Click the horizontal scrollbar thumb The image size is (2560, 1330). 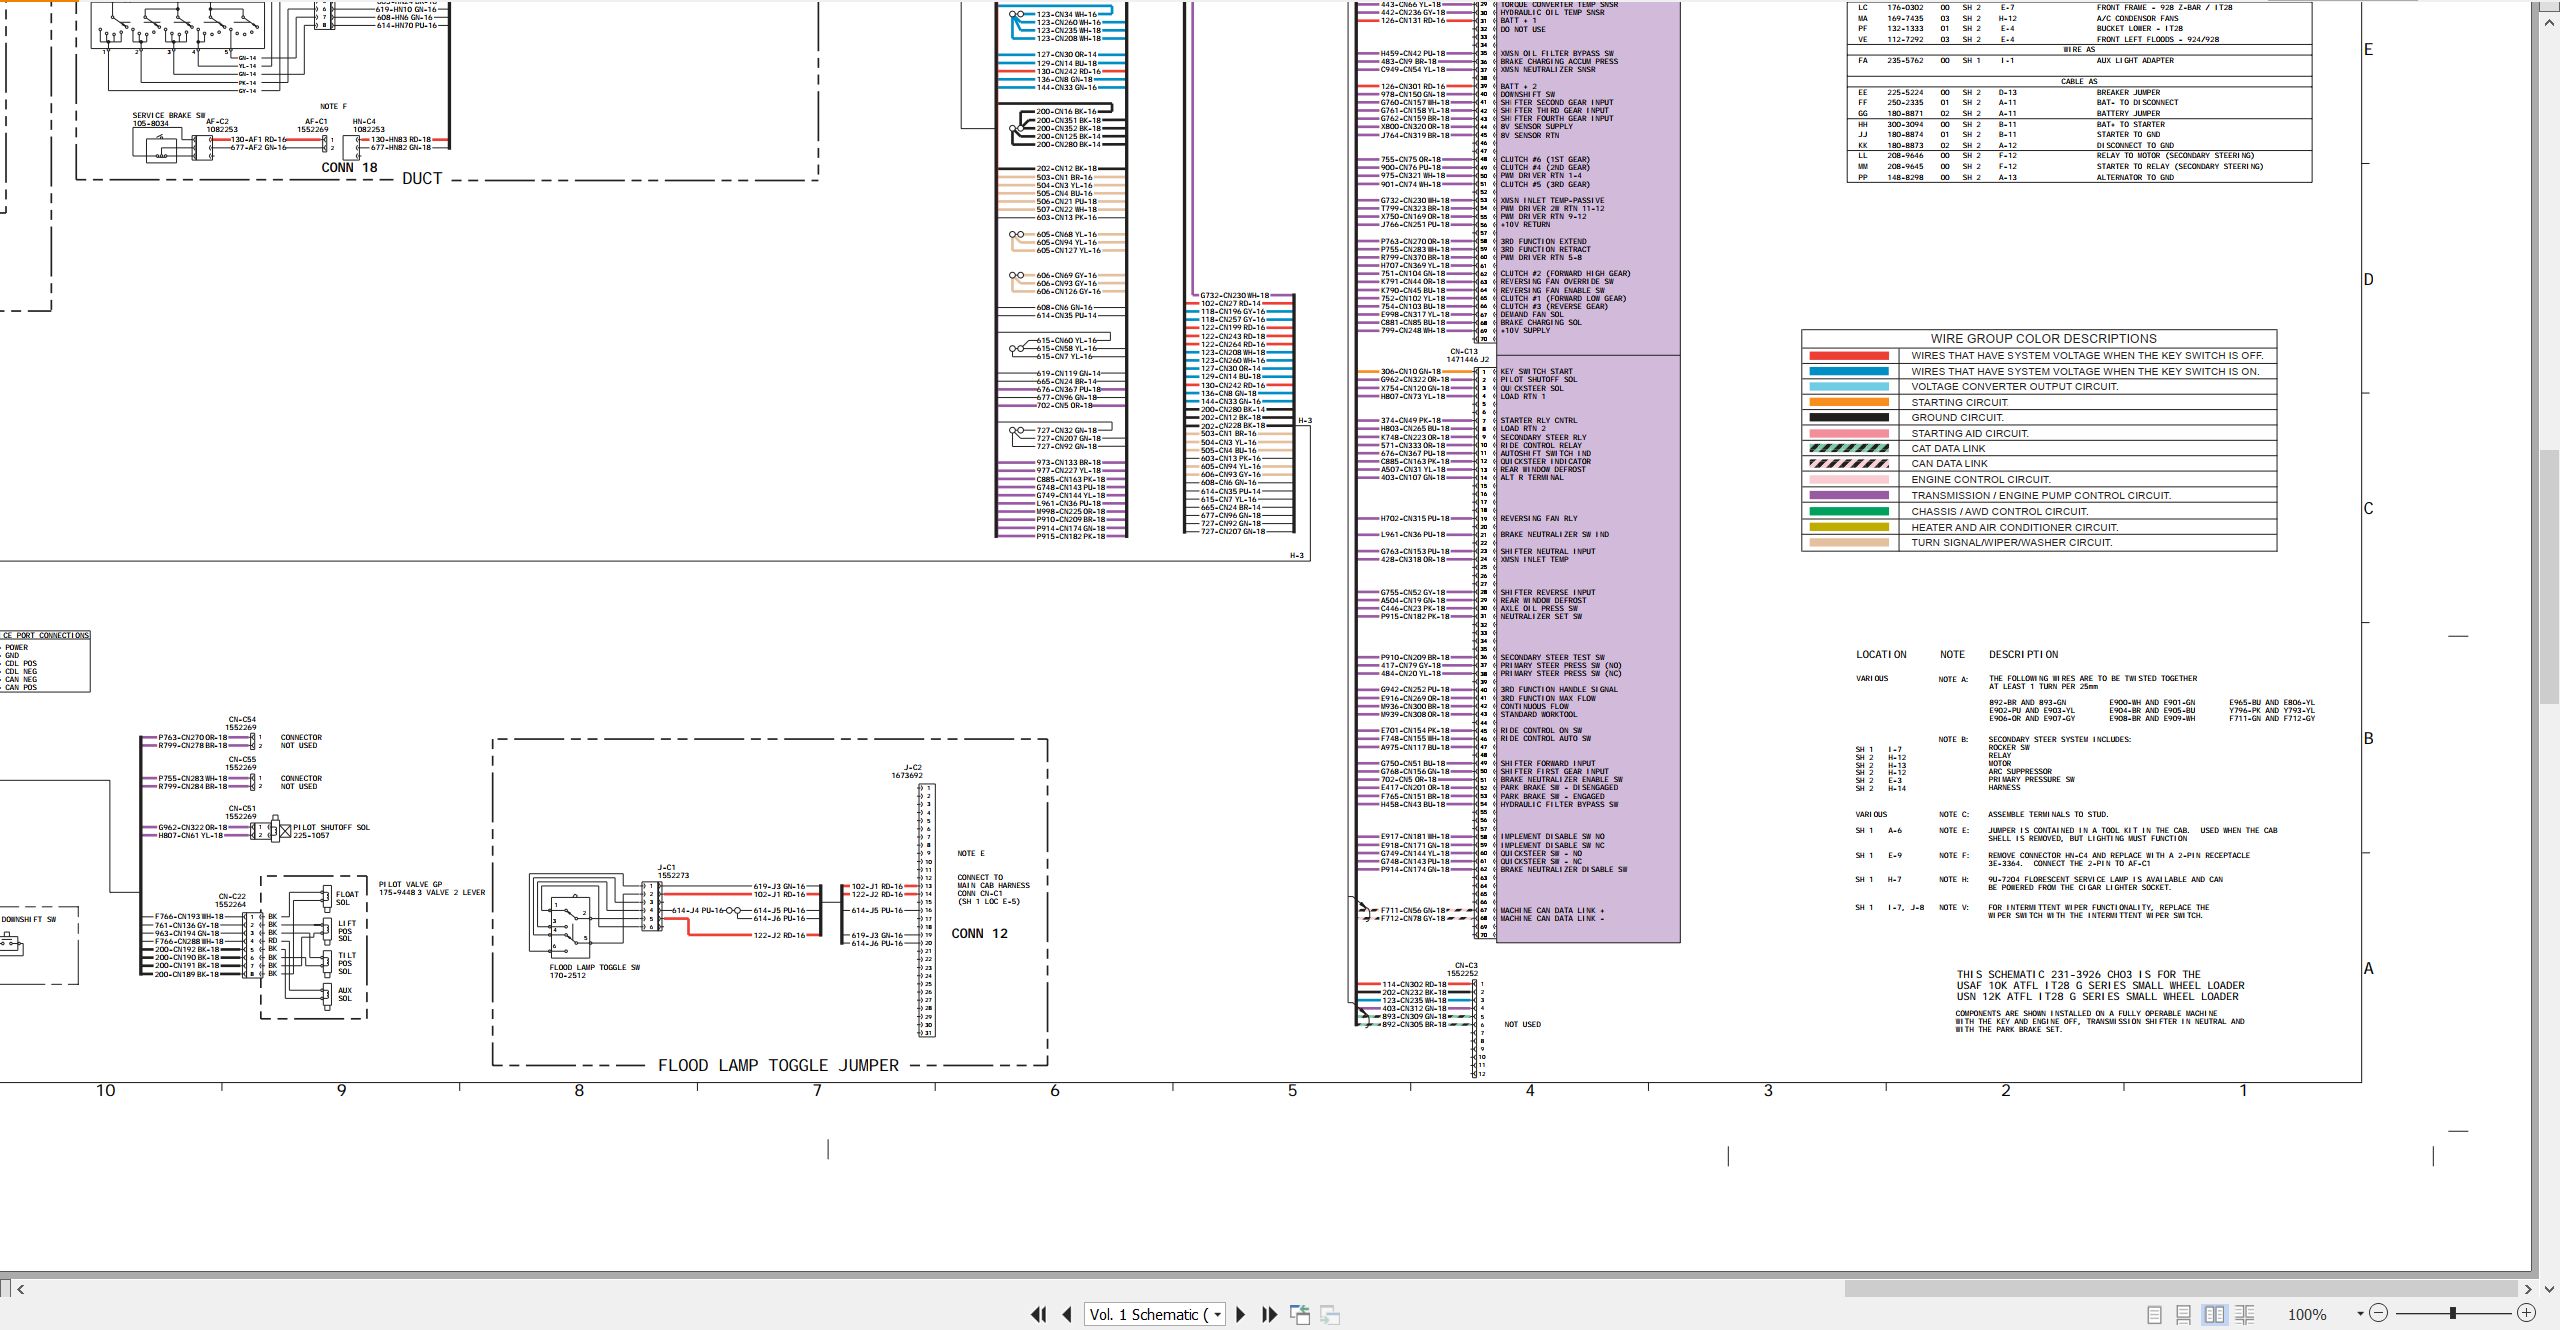point(2181,1289)
